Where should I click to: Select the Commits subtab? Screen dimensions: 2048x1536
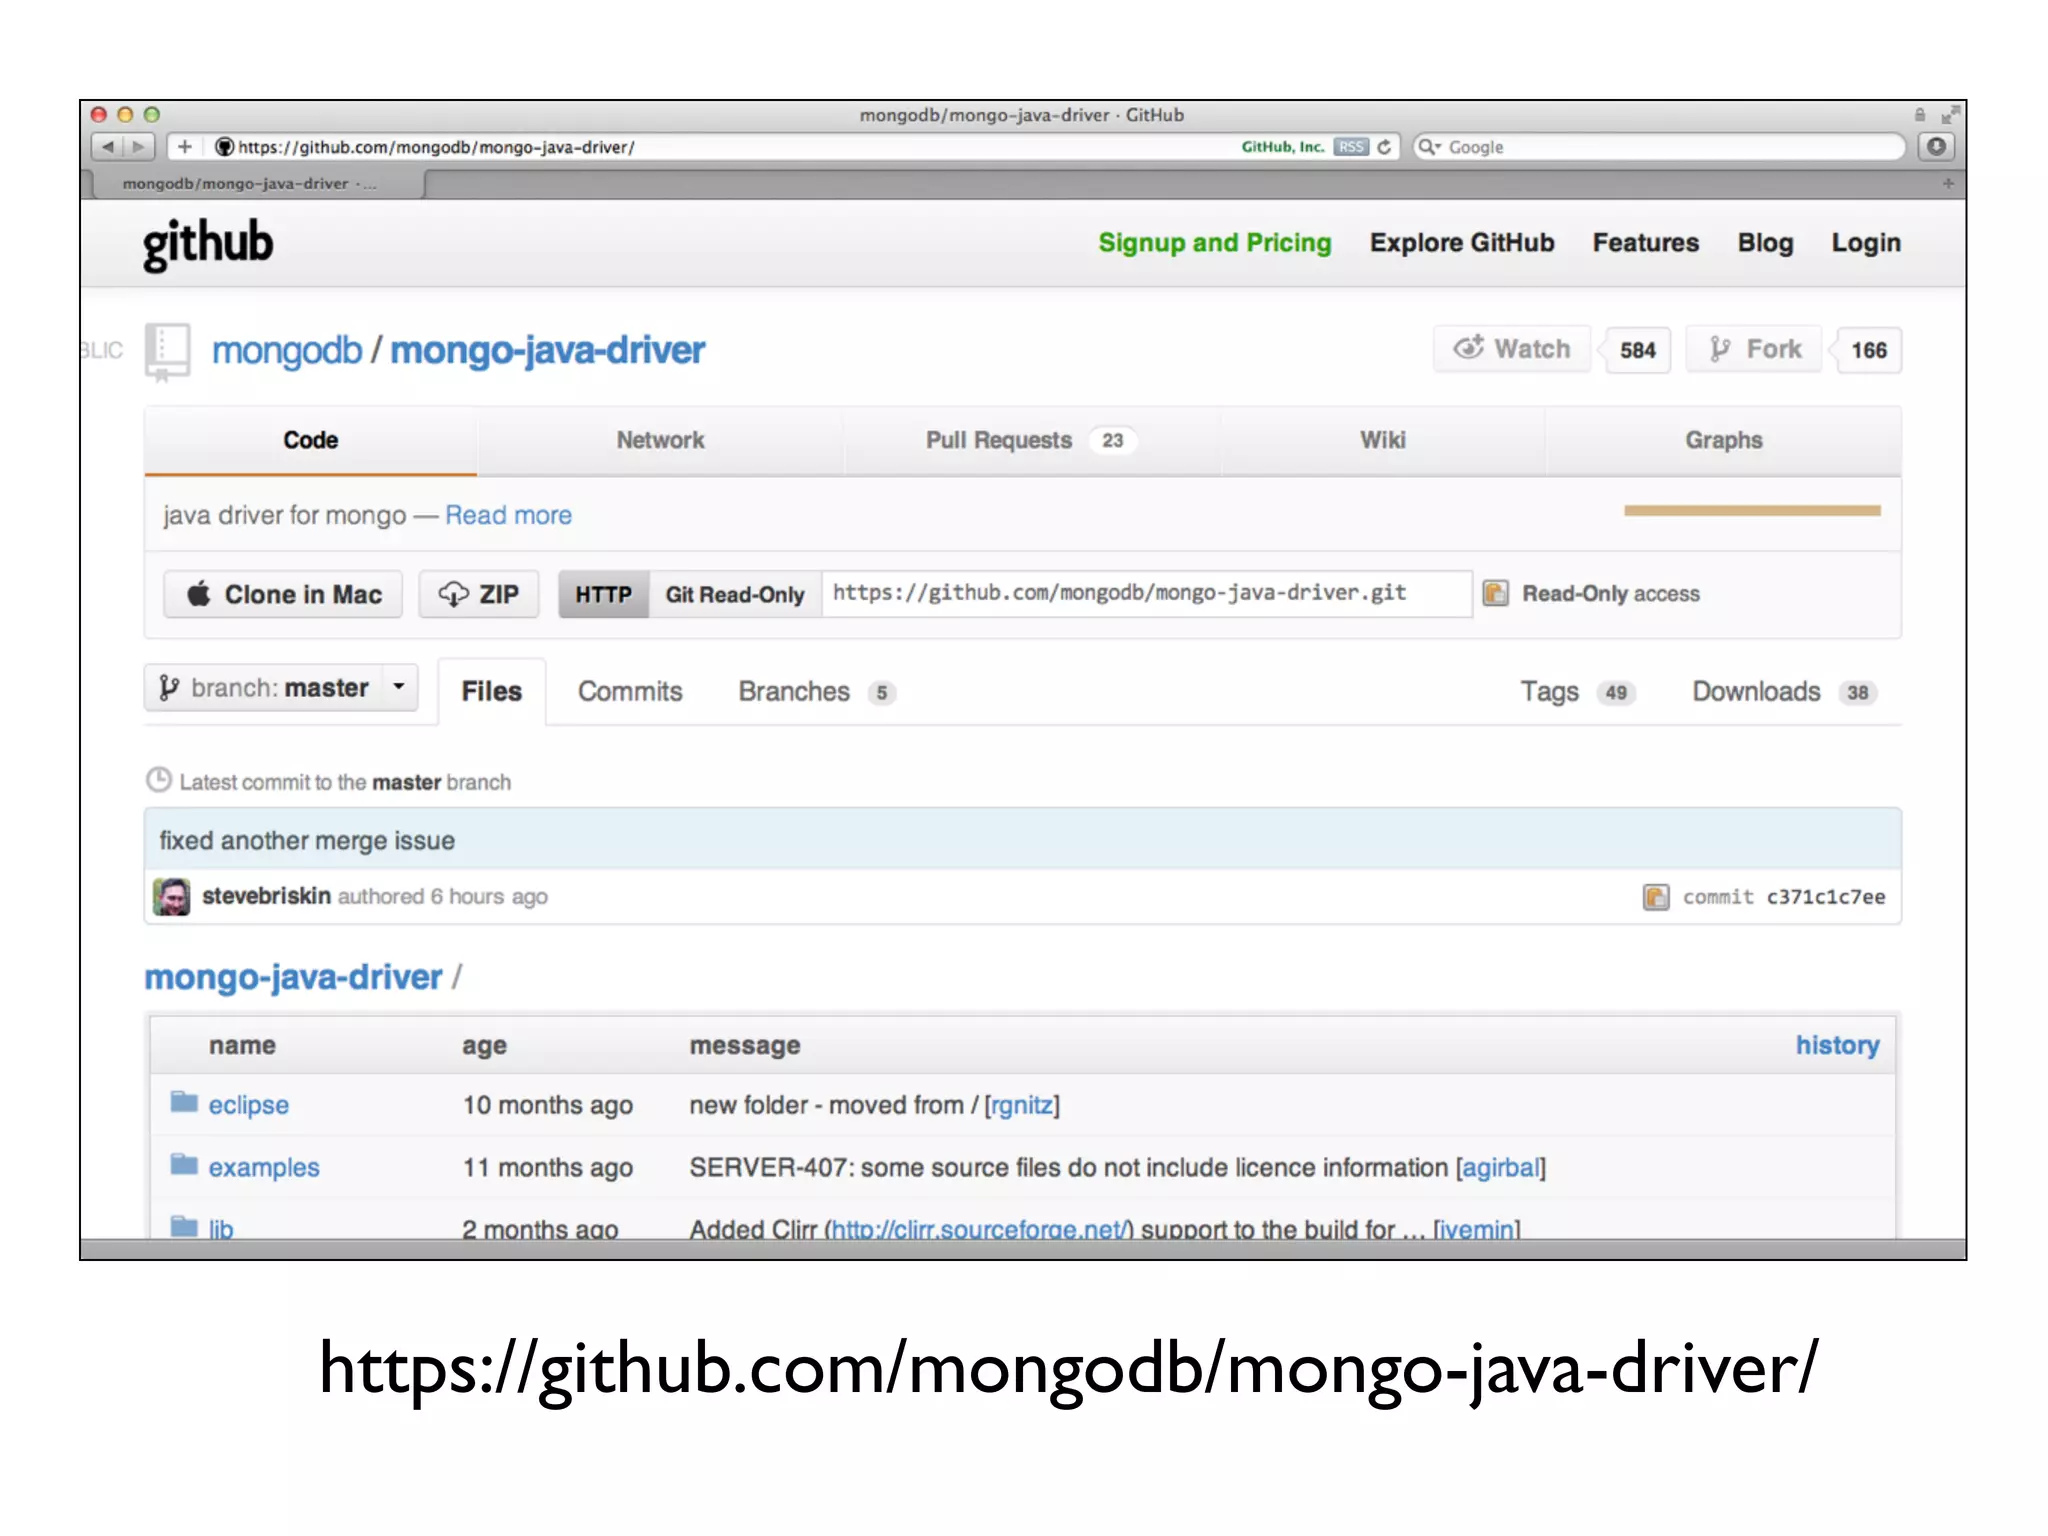(630, 691)
